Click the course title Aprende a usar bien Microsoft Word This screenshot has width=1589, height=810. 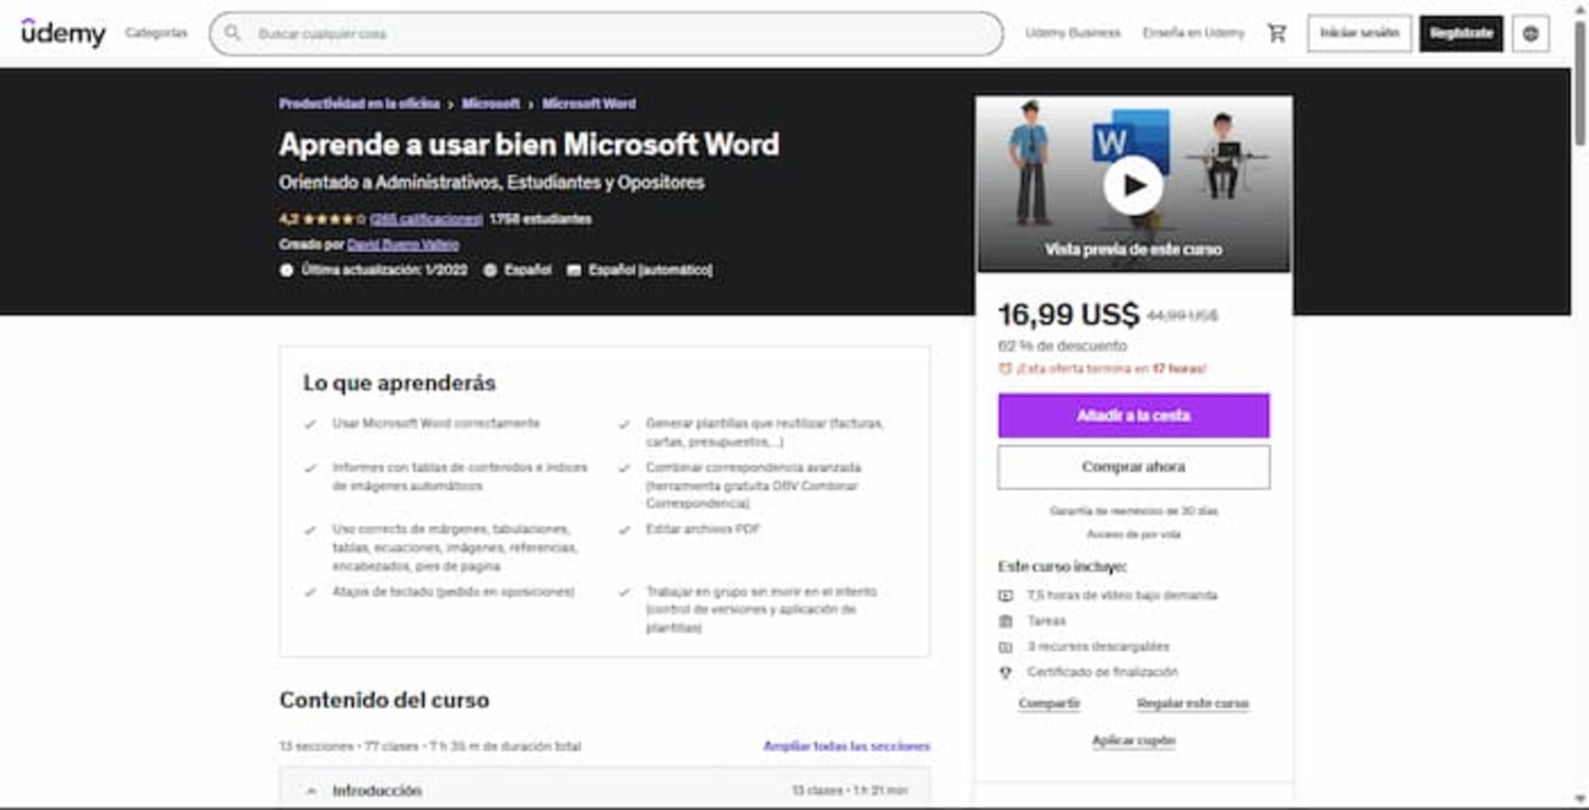529,144
